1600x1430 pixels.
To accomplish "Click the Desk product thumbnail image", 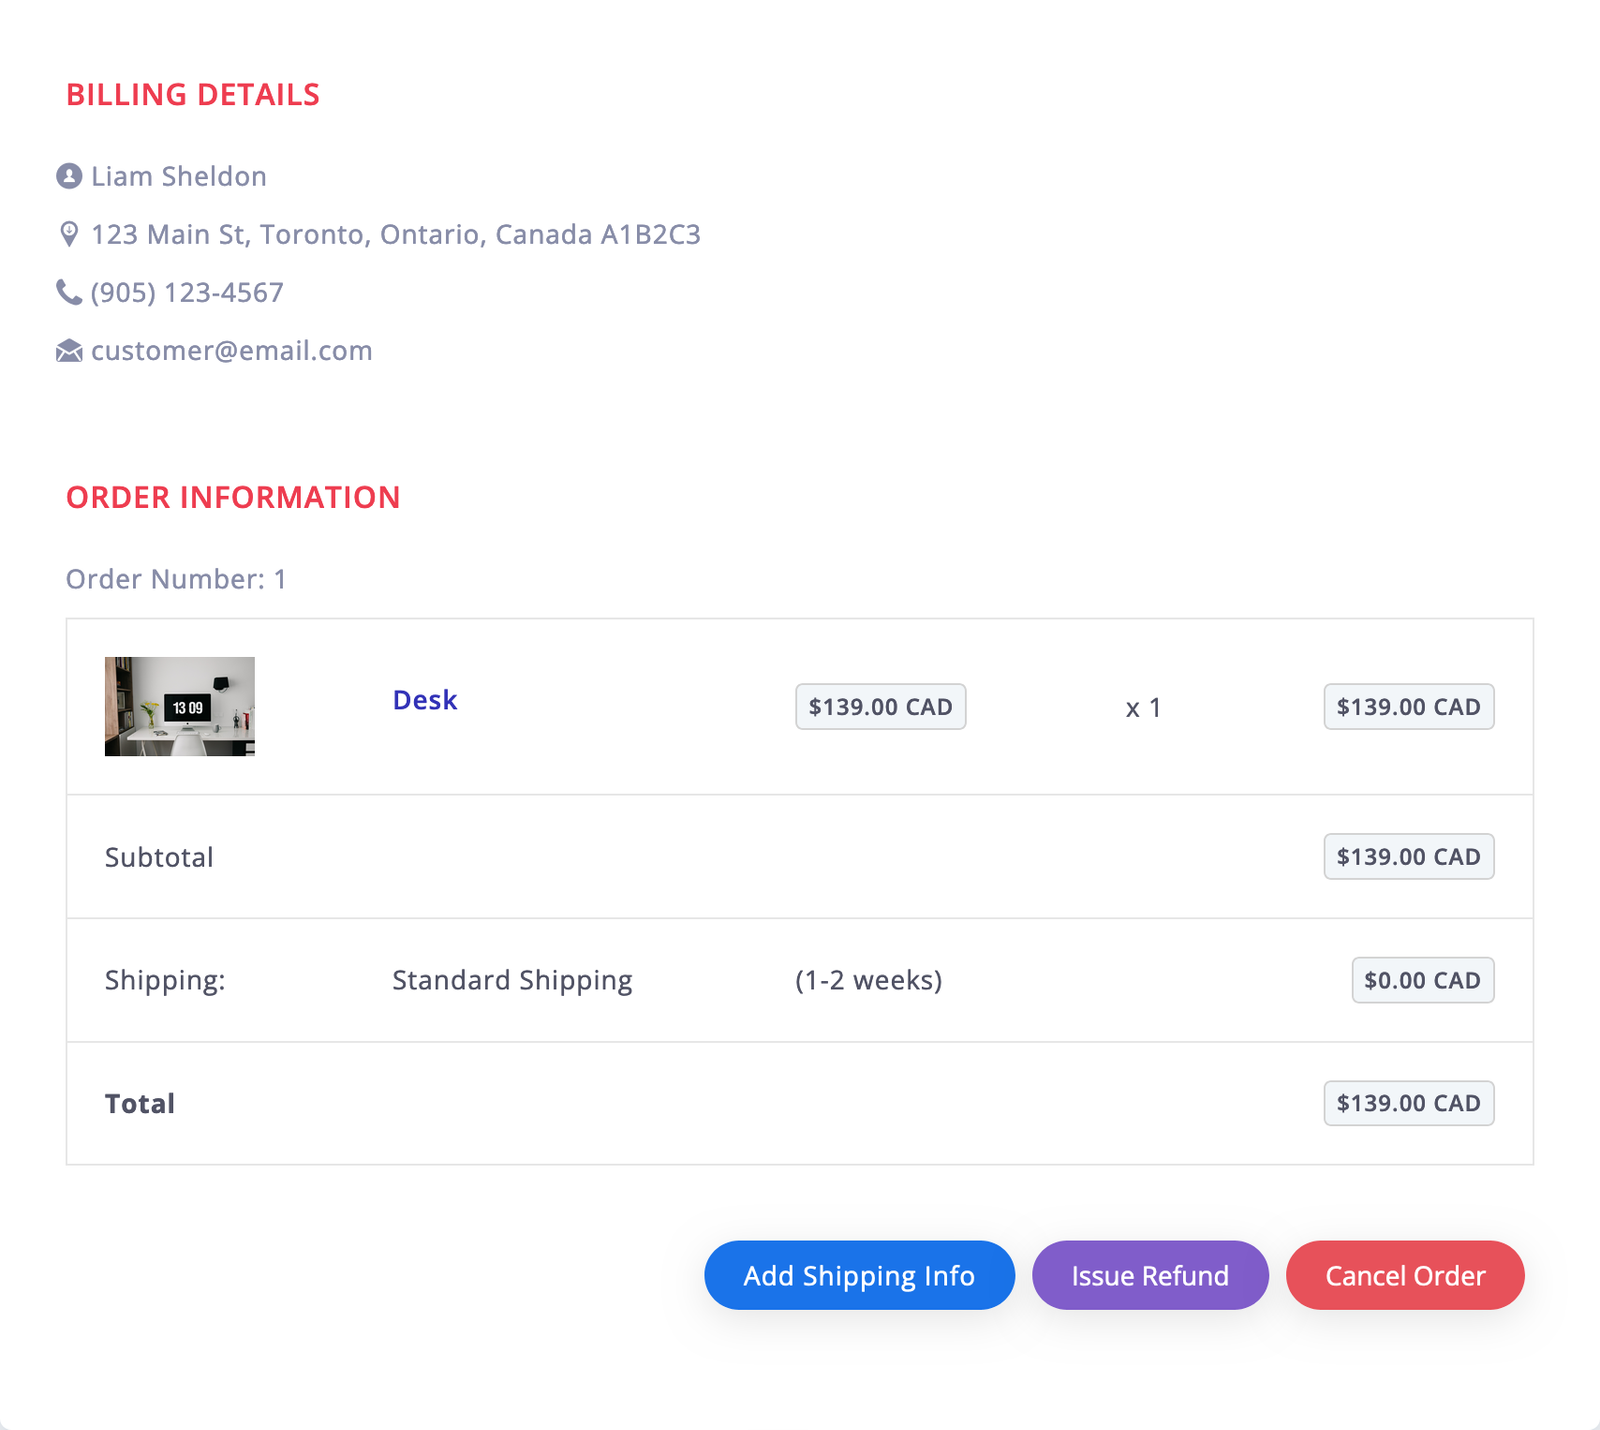I will [x=180, y=706].
